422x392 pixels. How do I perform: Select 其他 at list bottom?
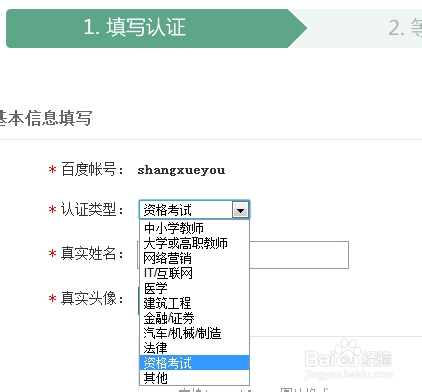pos(194,378)
